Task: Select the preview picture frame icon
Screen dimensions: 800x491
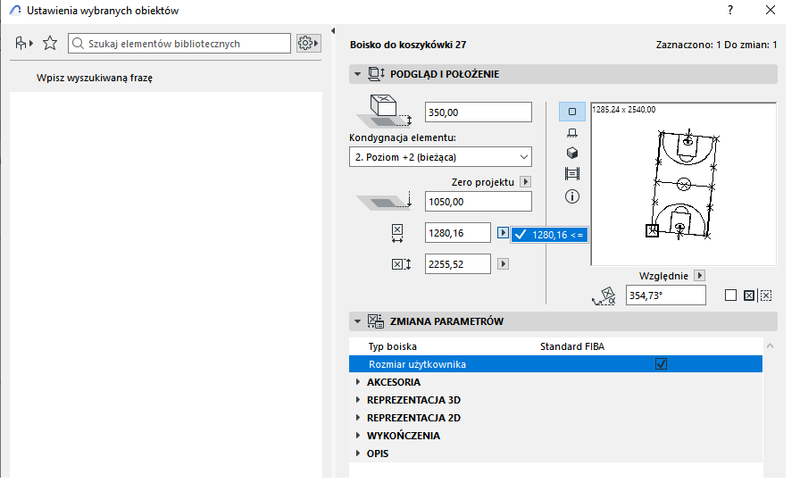Action: [x=572, y=174]
